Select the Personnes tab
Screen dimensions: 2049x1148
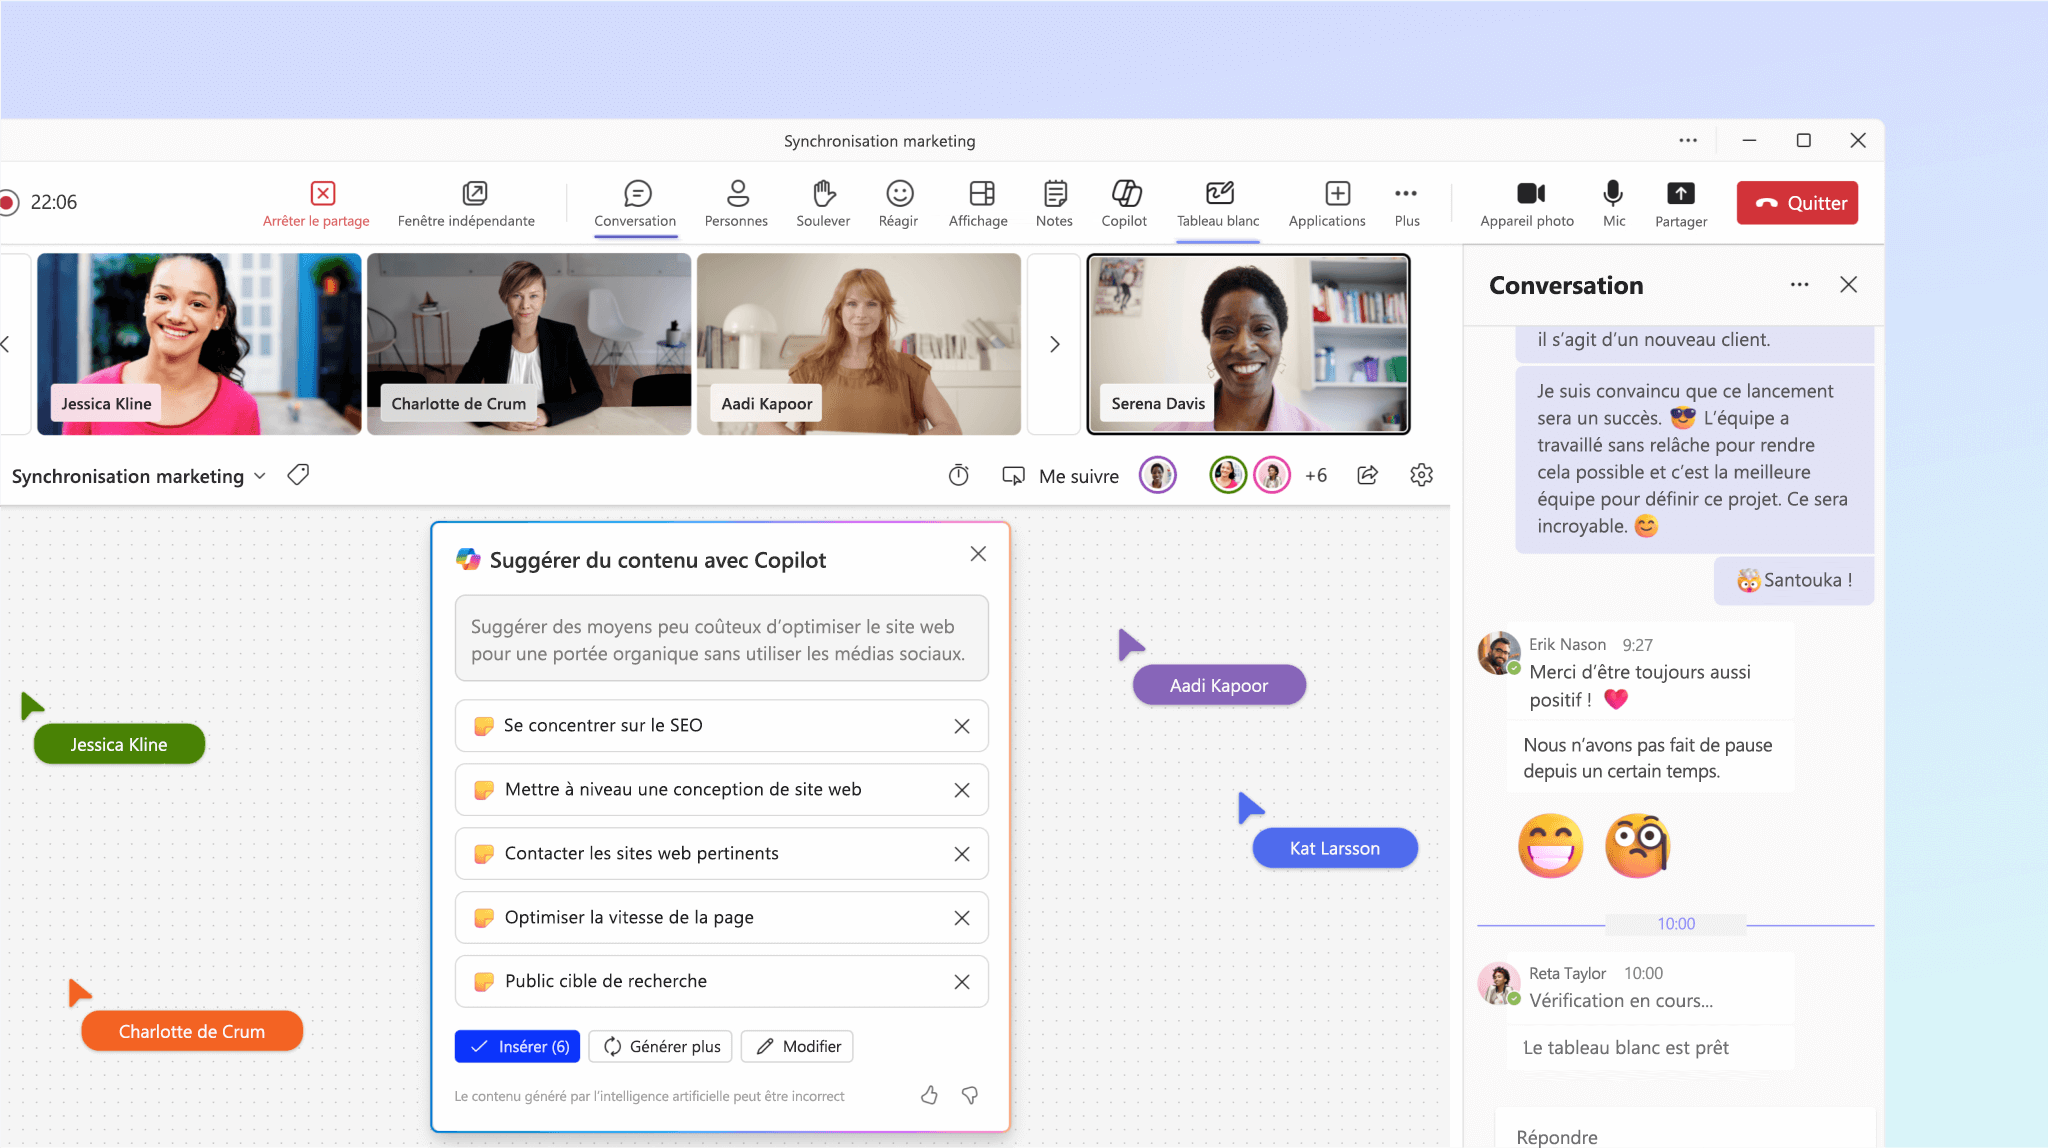(x=736, y=203)
